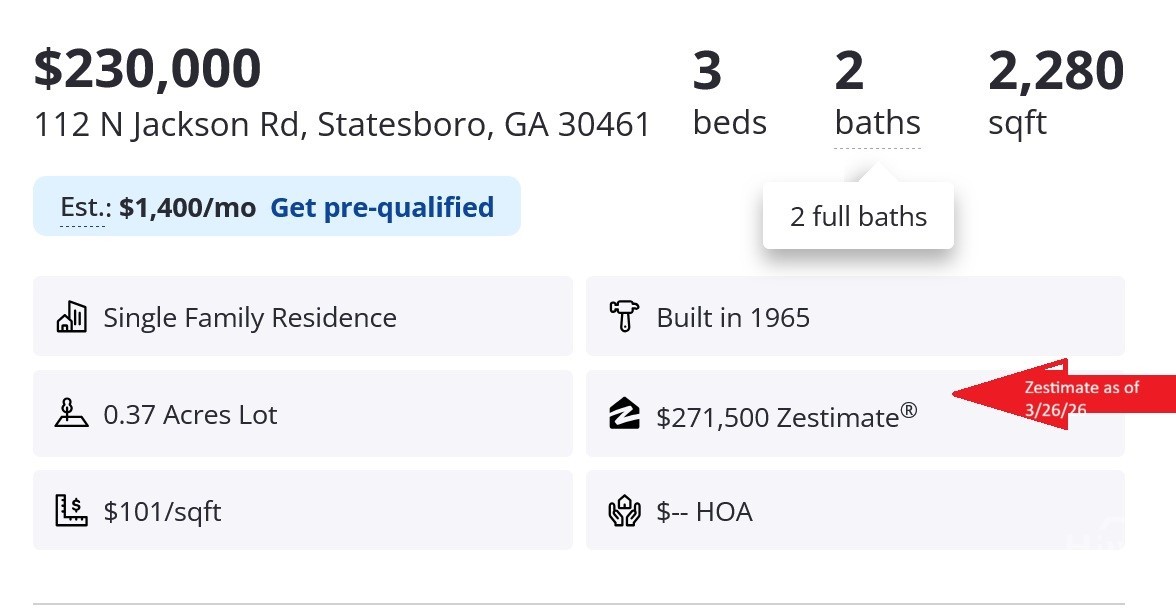
Task: Click the underlined baths label
Action: tap(877, 123)
